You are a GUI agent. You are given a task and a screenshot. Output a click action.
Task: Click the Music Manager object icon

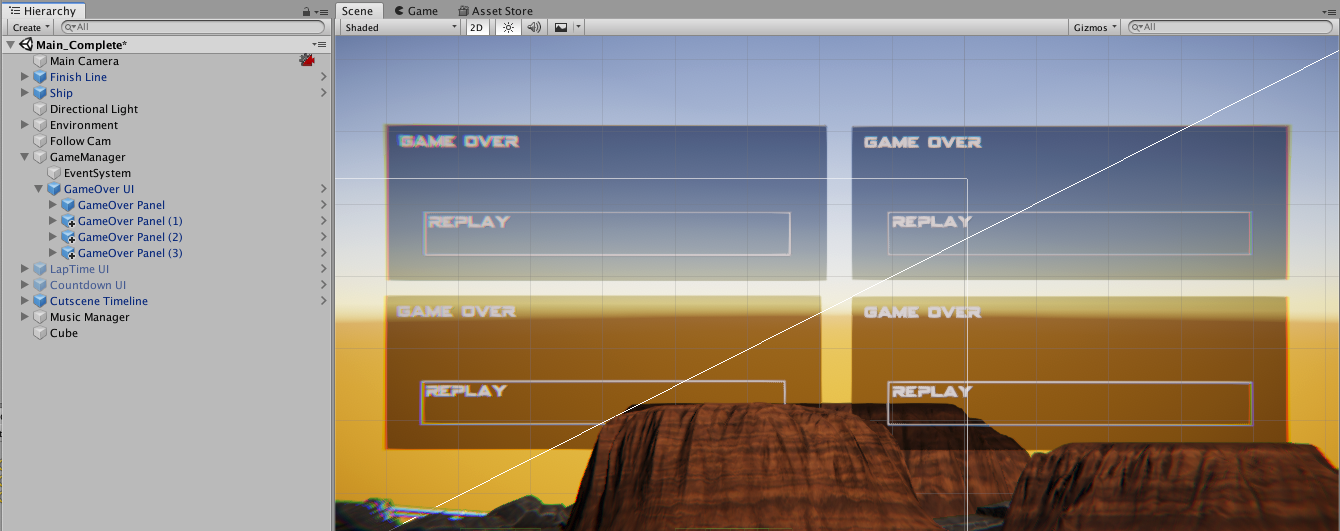coord(40,317)
